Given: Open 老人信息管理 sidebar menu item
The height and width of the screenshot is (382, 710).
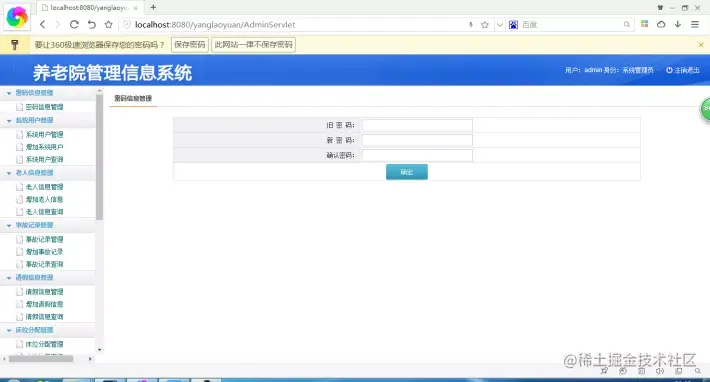Looking at the screenshot, I should (44, 187).
